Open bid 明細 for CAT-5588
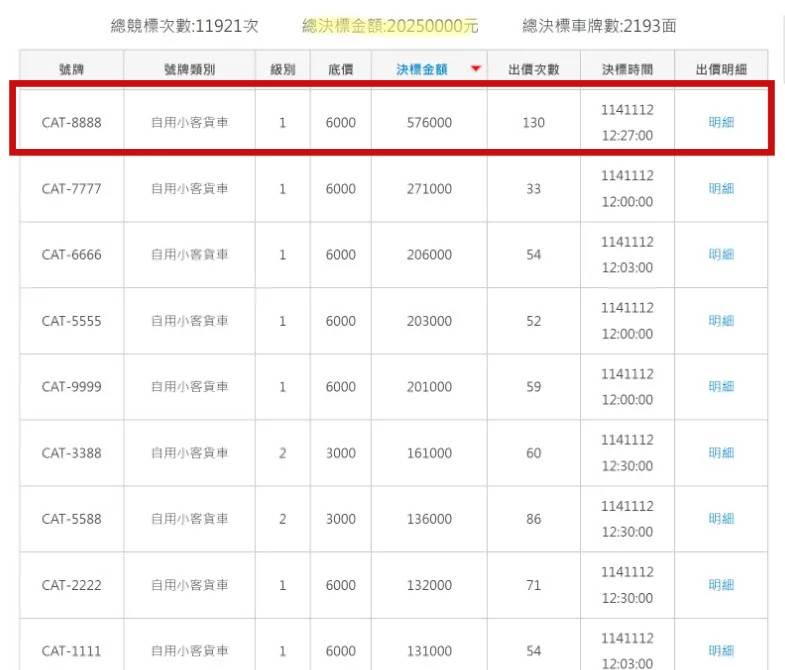Viewport: 785px width, 670px height. click(x=721, y=518)
